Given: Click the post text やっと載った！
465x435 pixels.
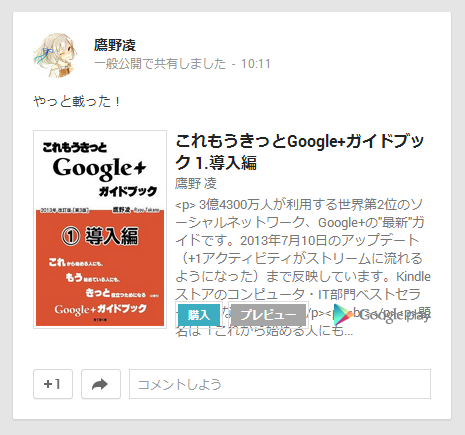Looking at the screenshot, I should tap(77, 101).
